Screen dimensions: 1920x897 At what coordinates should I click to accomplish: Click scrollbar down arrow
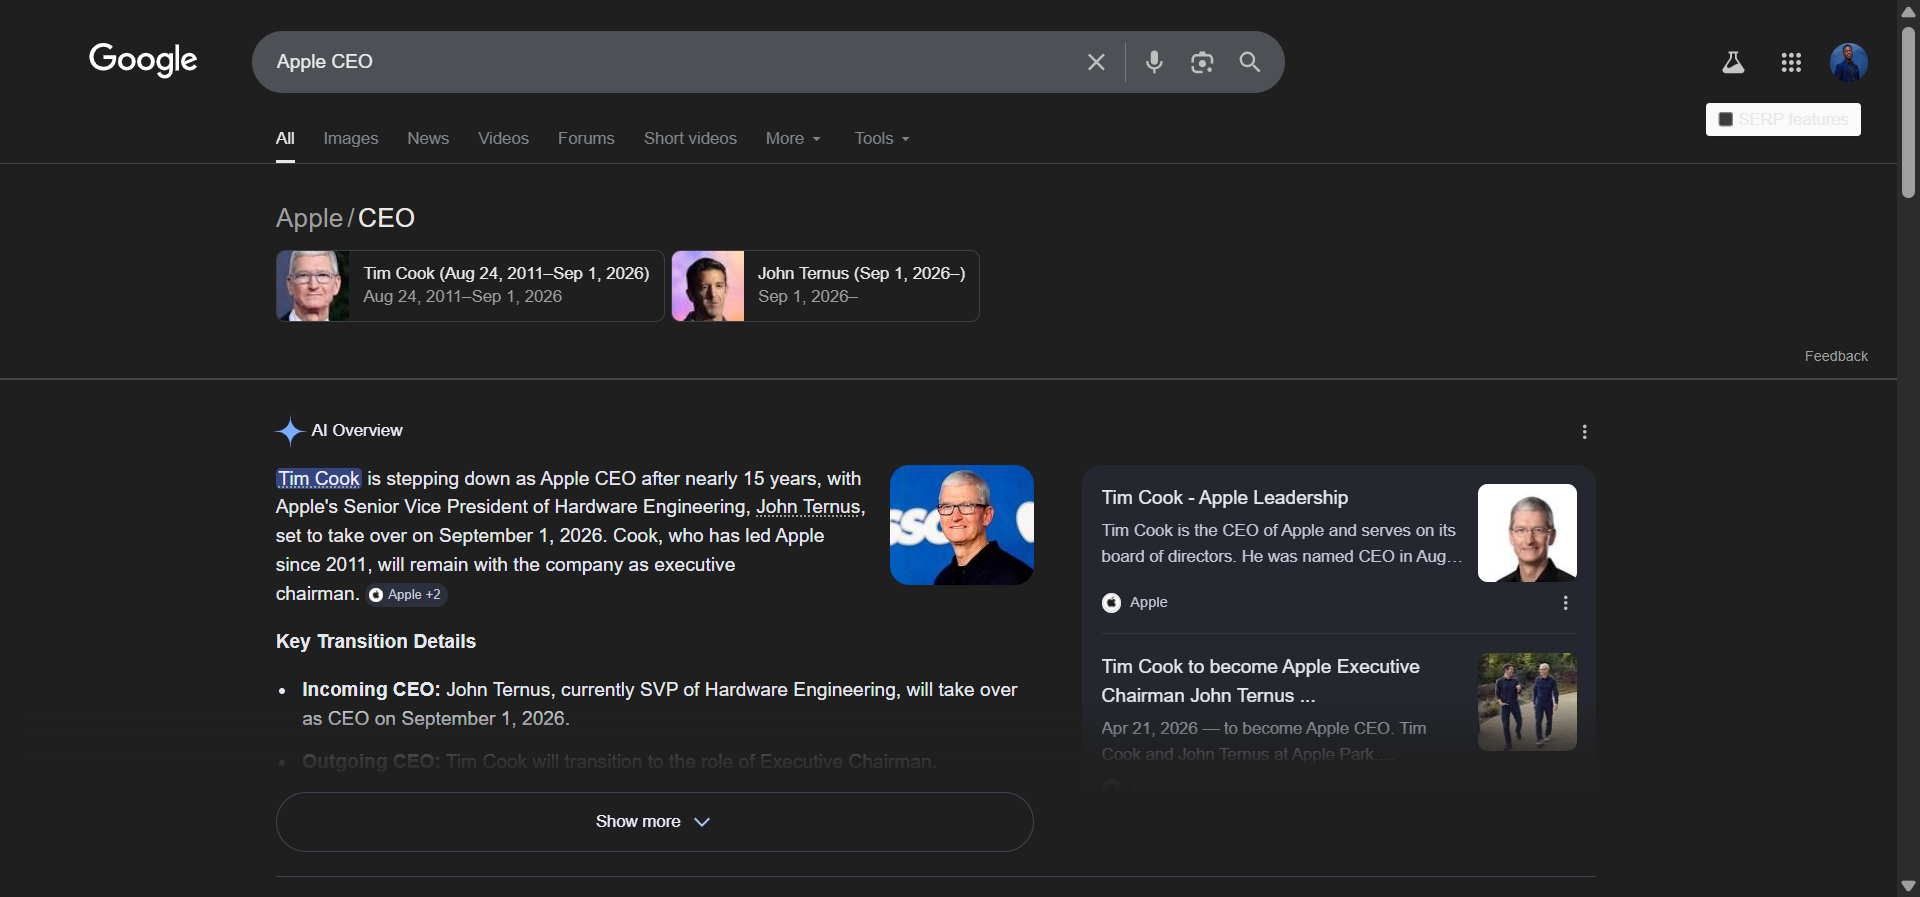click(1908, 886)
